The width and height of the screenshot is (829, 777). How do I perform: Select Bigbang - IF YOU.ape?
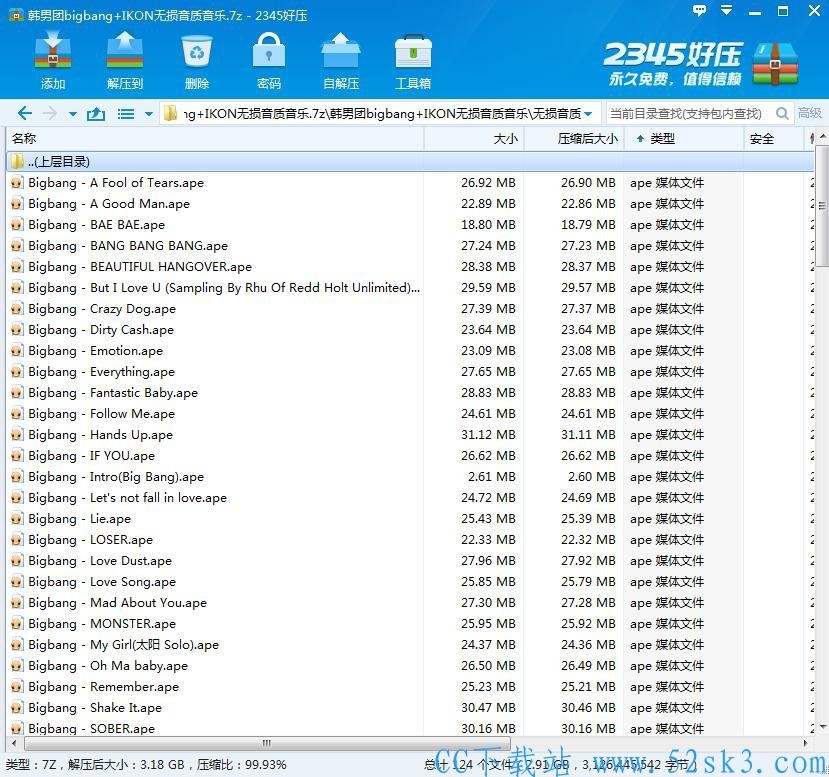coord(410,456)
